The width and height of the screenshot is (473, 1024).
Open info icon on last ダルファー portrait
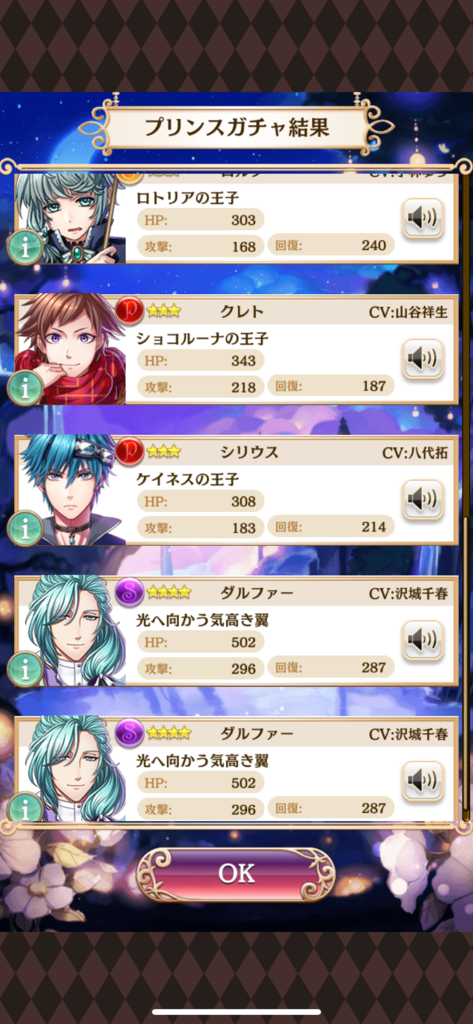coord(25,808)
